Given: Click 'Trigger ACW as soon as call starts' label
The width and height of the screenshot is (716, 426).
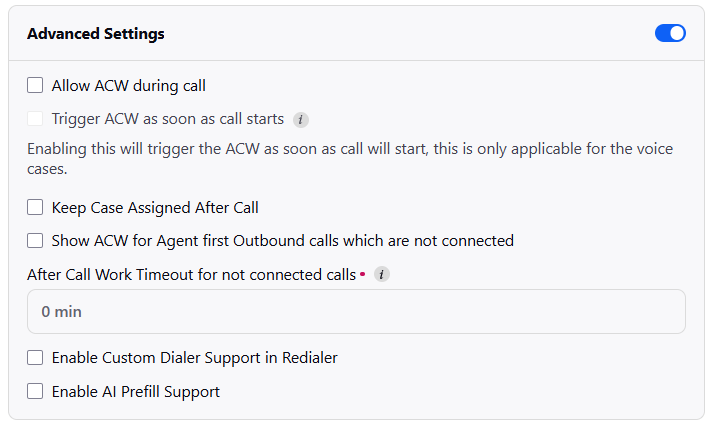Looking at the screenshot, I should pos(168,119).
